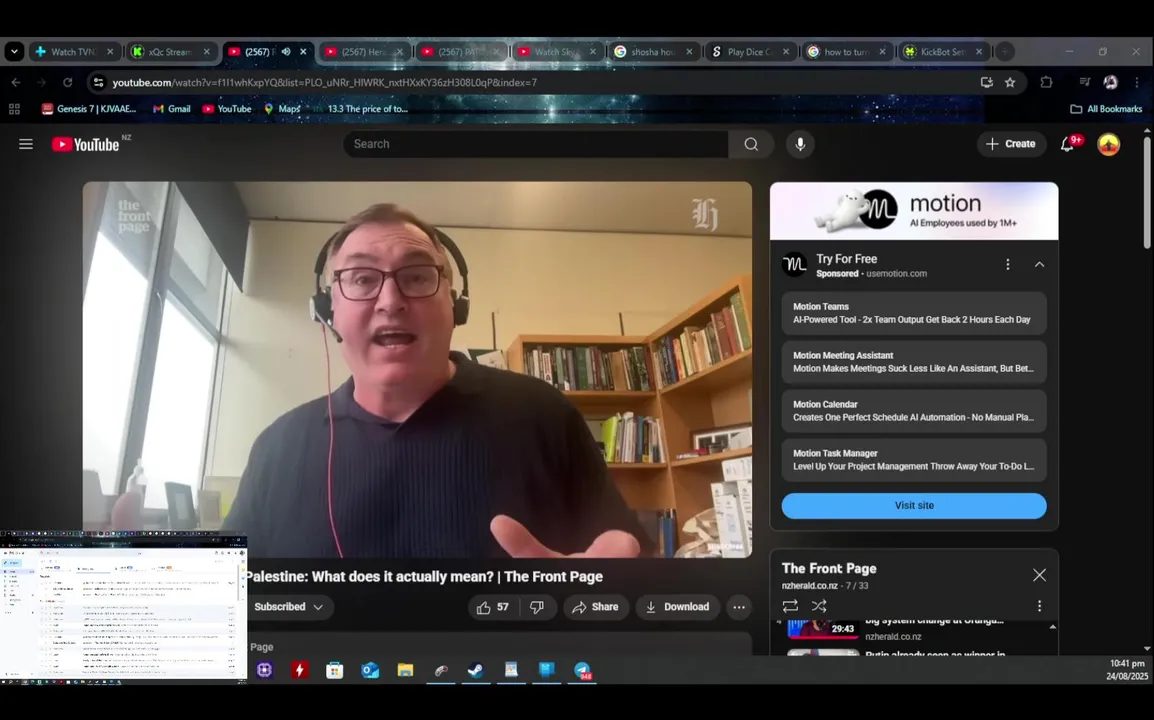
Task: Close The Front Page playlist panel
Action: [1039, 575]
